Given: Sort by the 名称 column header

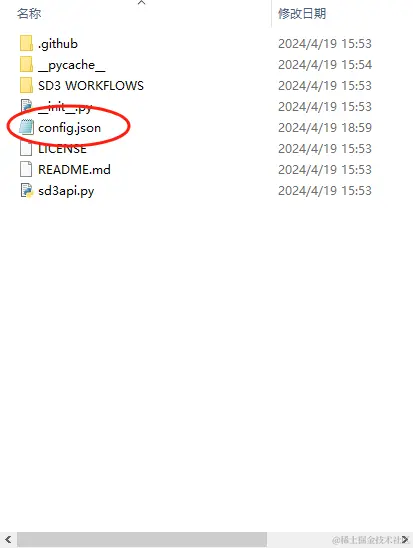Looking at the screenshot, I should (29, 13).
